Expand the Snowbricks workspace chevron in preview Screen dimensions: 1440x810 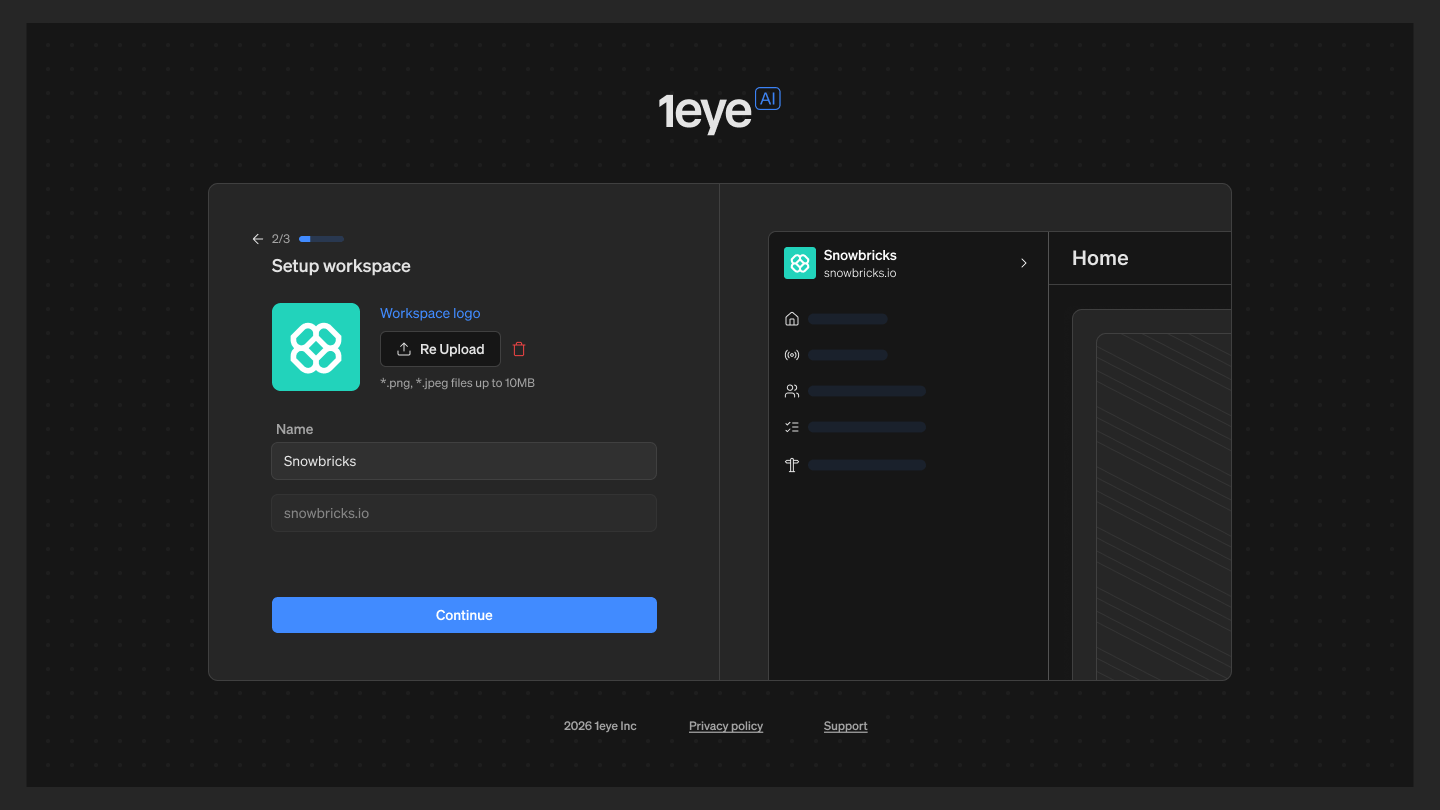[1023, 263]
